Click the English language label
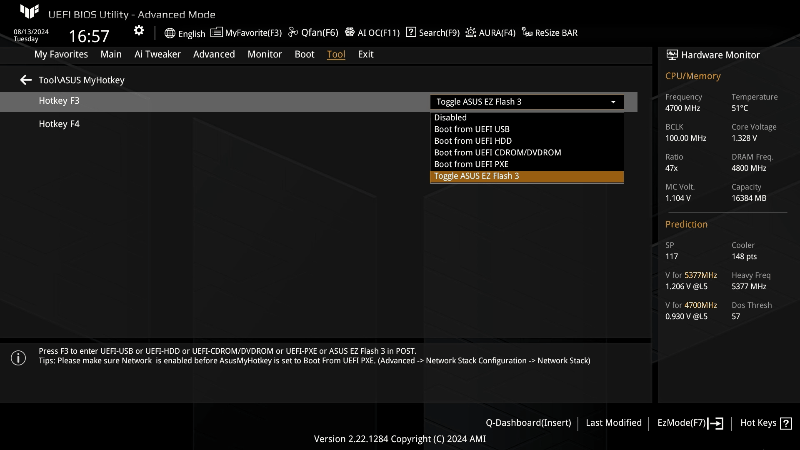Image resolution: width=800 pixels, height=450 pixels. tap(191, 34)
